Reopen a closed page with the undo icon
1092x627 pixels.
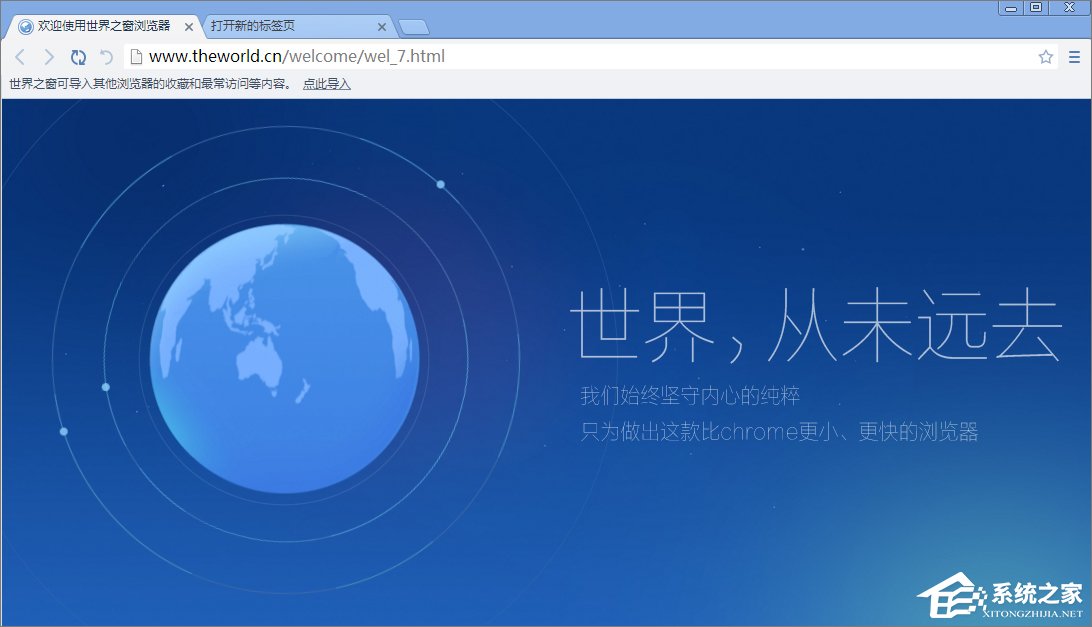[105, 57]
